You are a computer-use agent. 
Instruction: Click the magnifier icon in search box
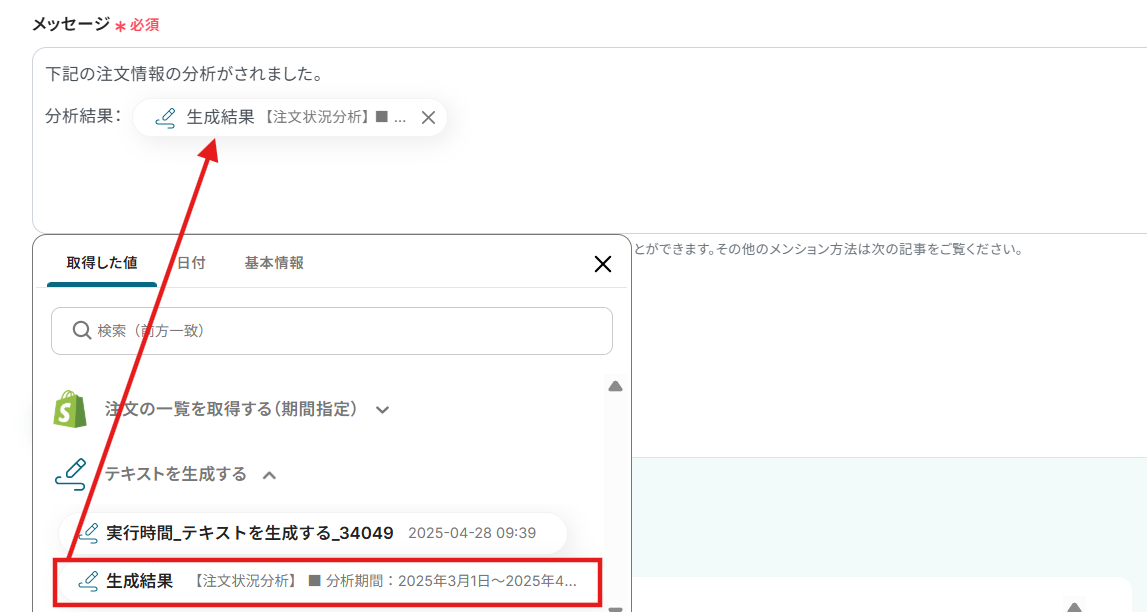[82, 330]
